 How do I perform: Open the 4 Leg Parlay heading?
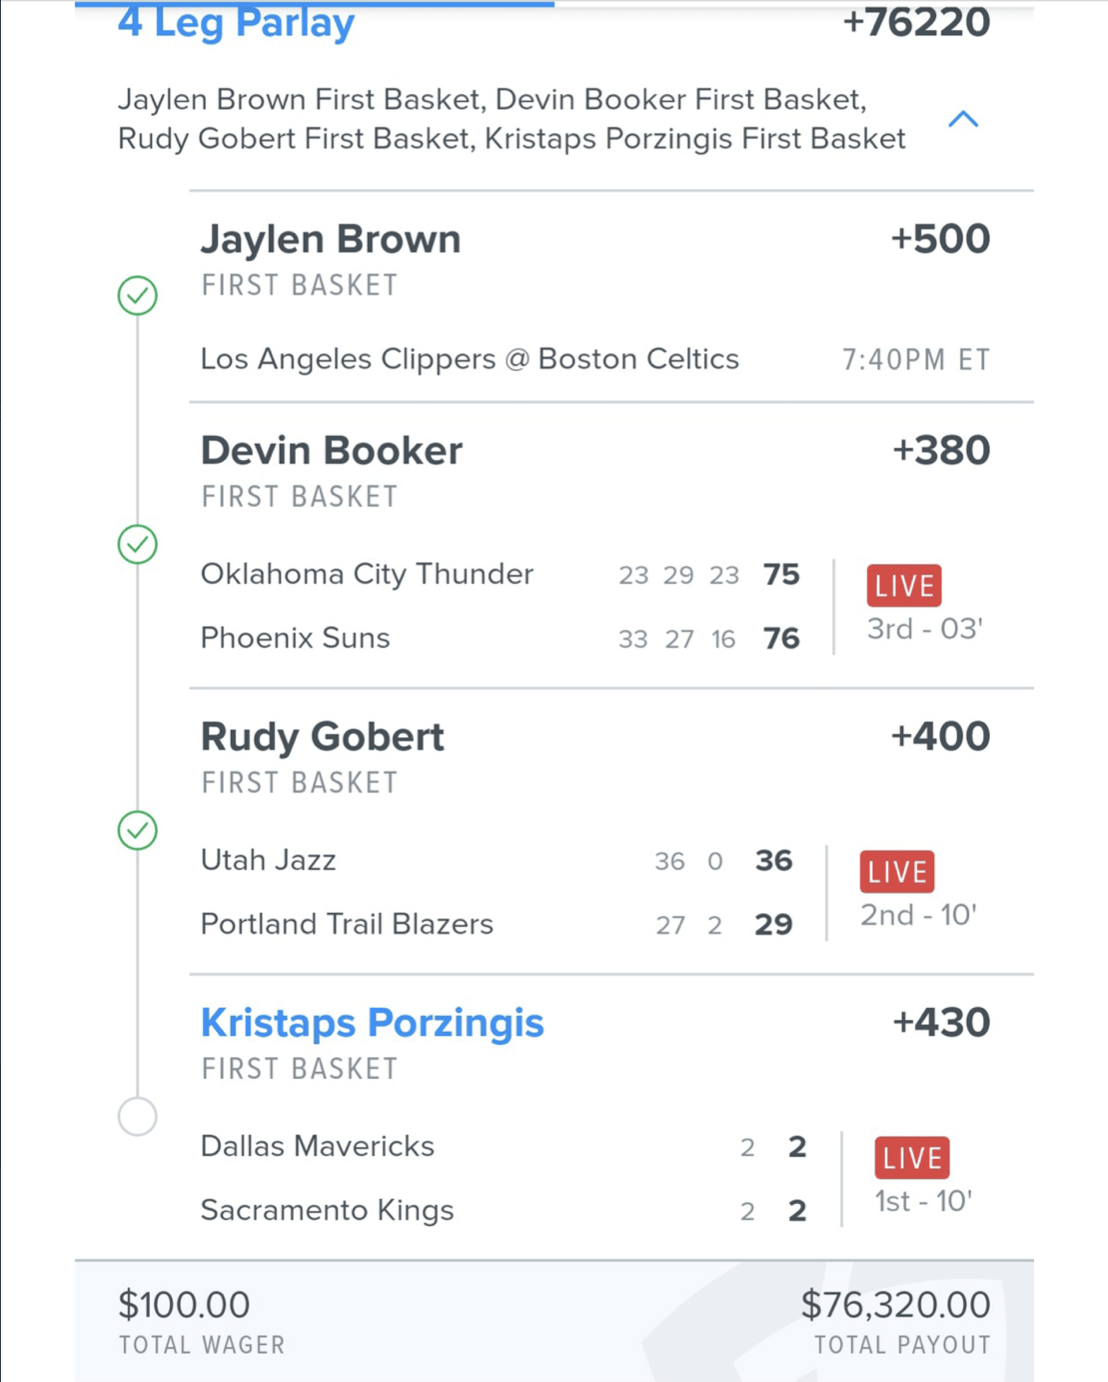236,23
